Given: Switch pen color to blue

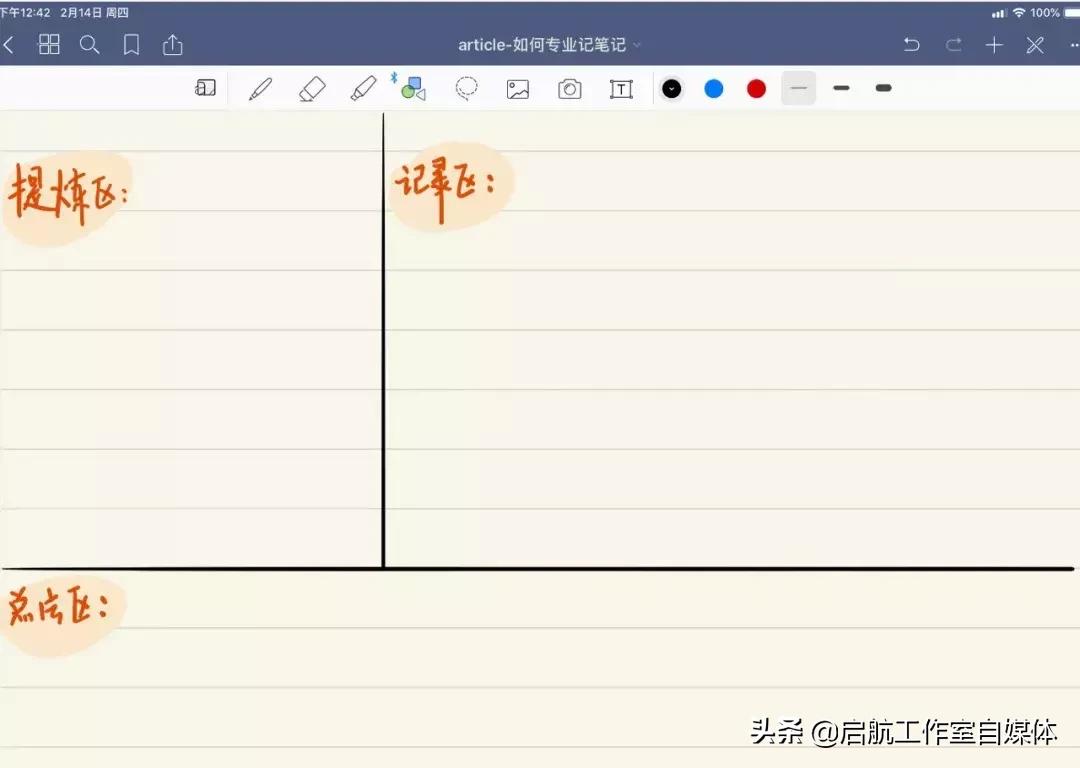Looking at the screenshot, I should tap(713, 88).
